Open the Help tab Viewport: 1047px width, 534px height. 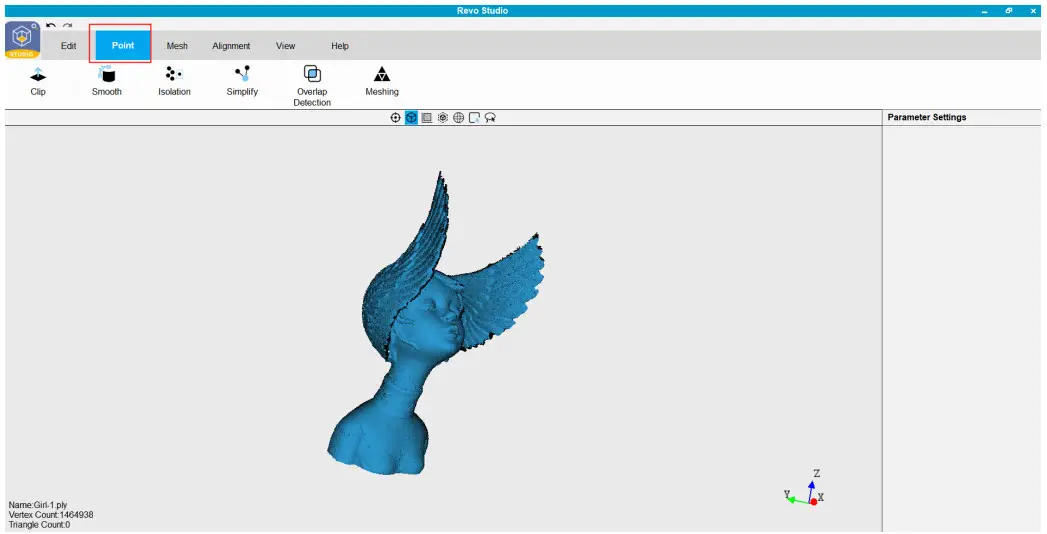(340, 45)
